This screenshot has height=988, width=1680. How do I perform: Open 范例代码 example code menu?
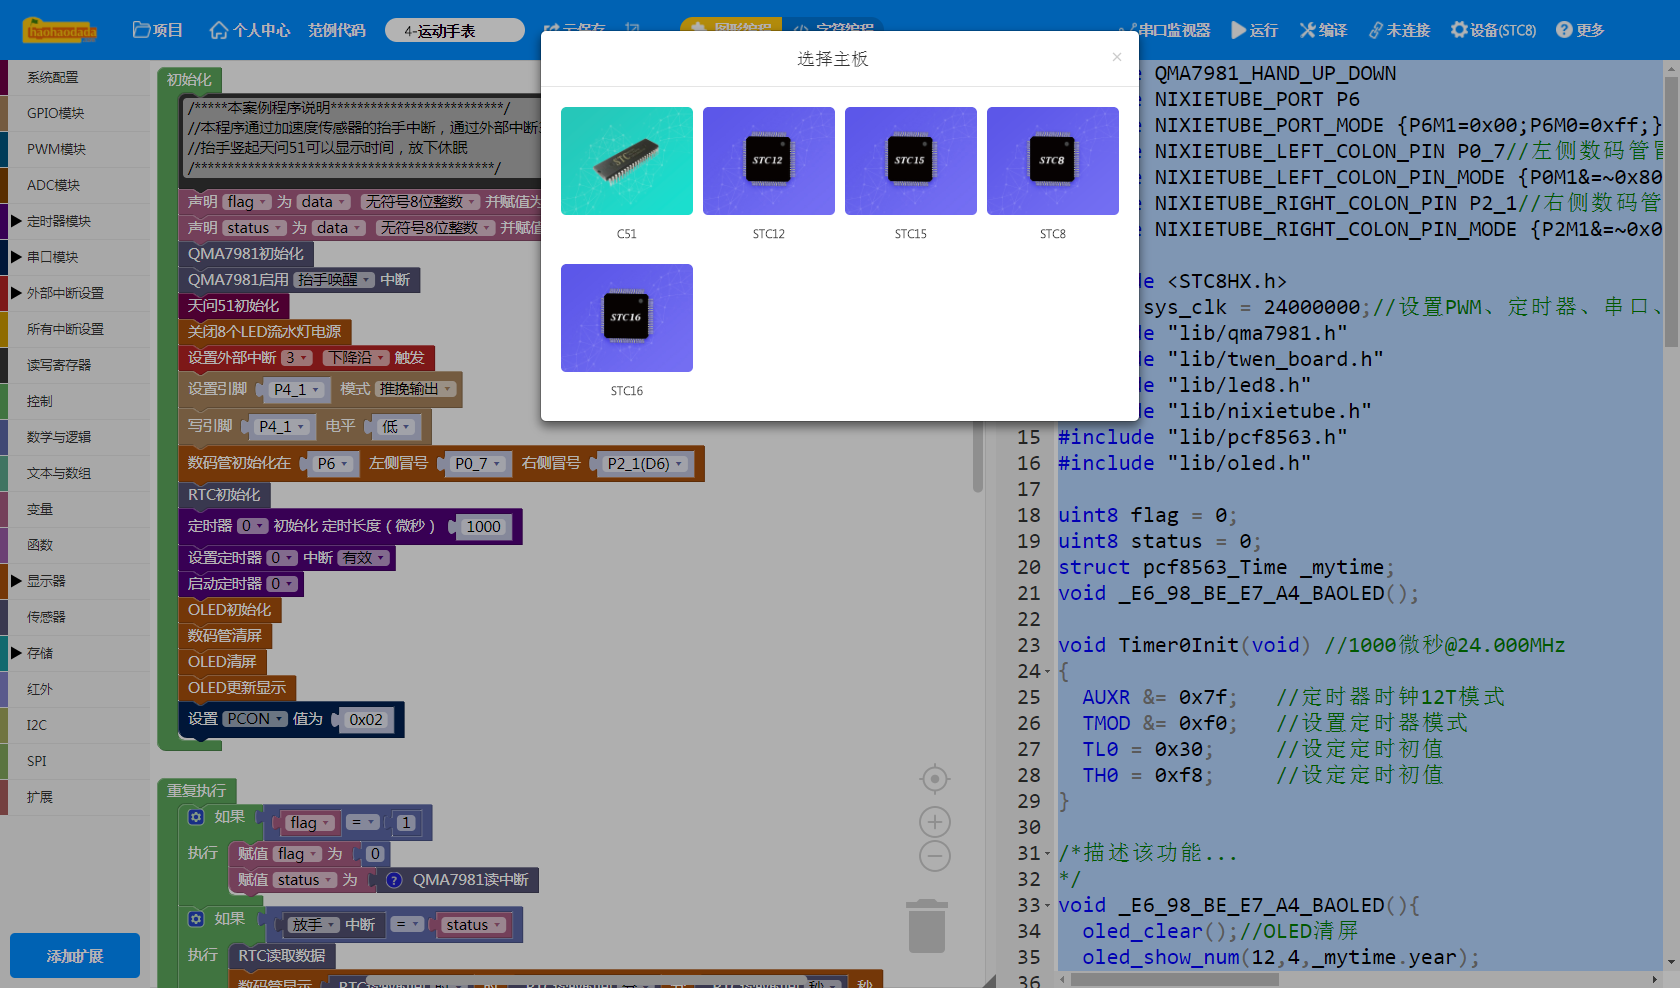coord(337,30)
